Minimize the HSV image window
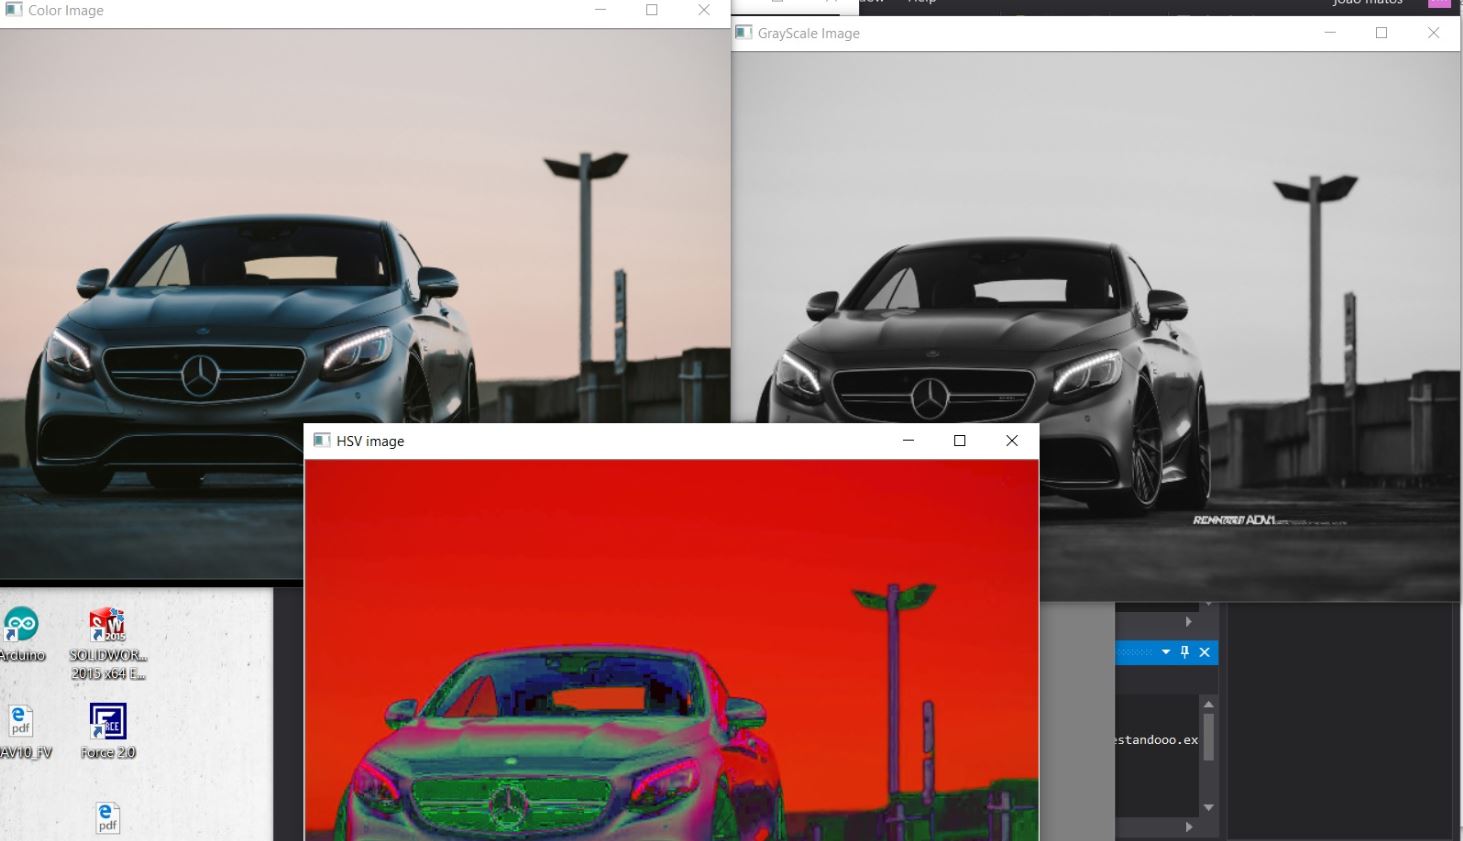 coord(908,440)
